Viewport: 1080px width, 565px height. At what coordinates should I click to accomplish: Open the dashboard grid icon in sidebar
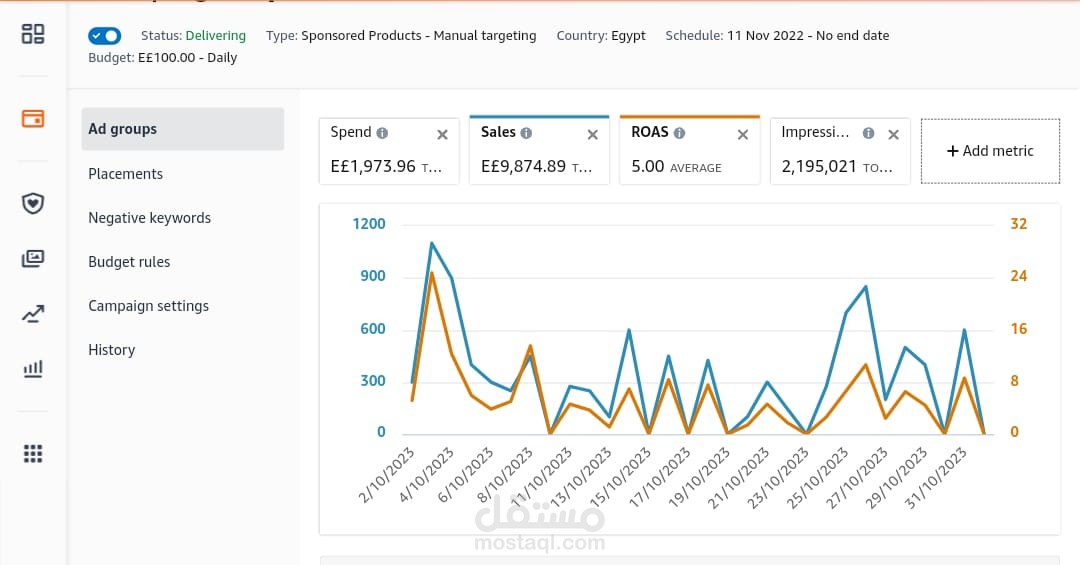33,34
